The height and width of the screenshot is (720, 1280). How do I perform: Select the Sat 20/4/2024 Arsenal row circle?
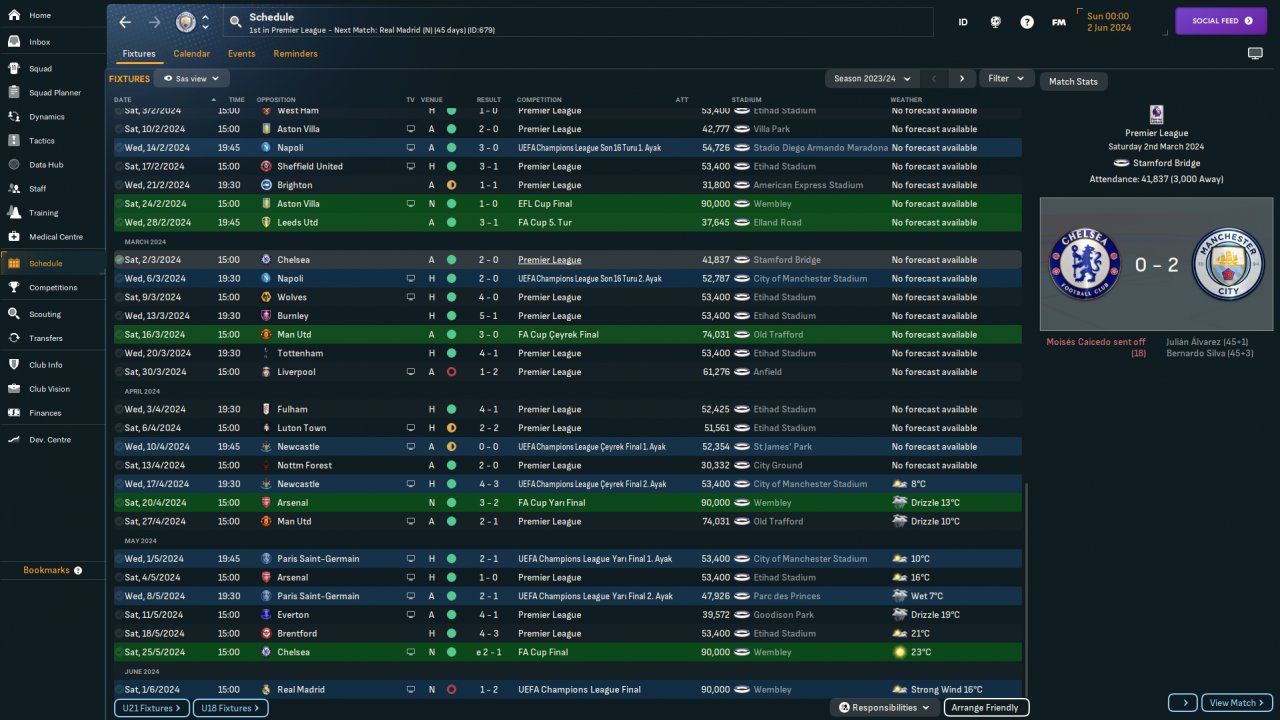pos(119,503)
